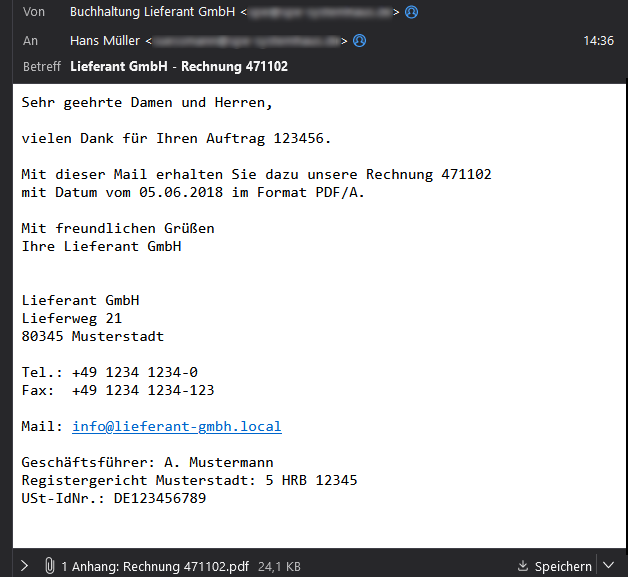Click the USt-IdNr. DE123456789 line
Viewport: 628px width, 577px height.
point(114,498)
